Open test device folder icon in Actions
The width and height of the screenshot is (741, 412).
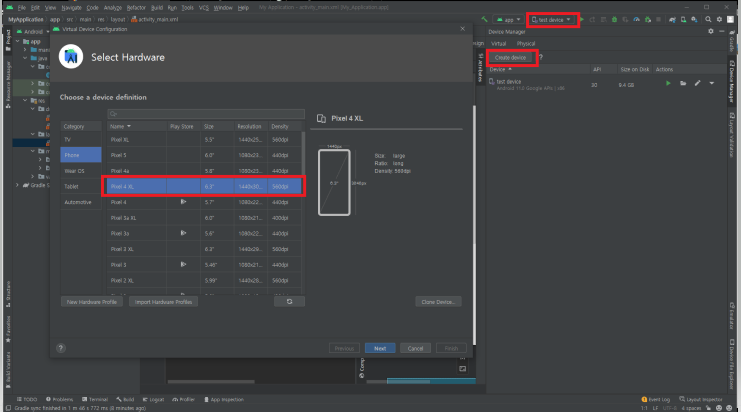(683, 83)
